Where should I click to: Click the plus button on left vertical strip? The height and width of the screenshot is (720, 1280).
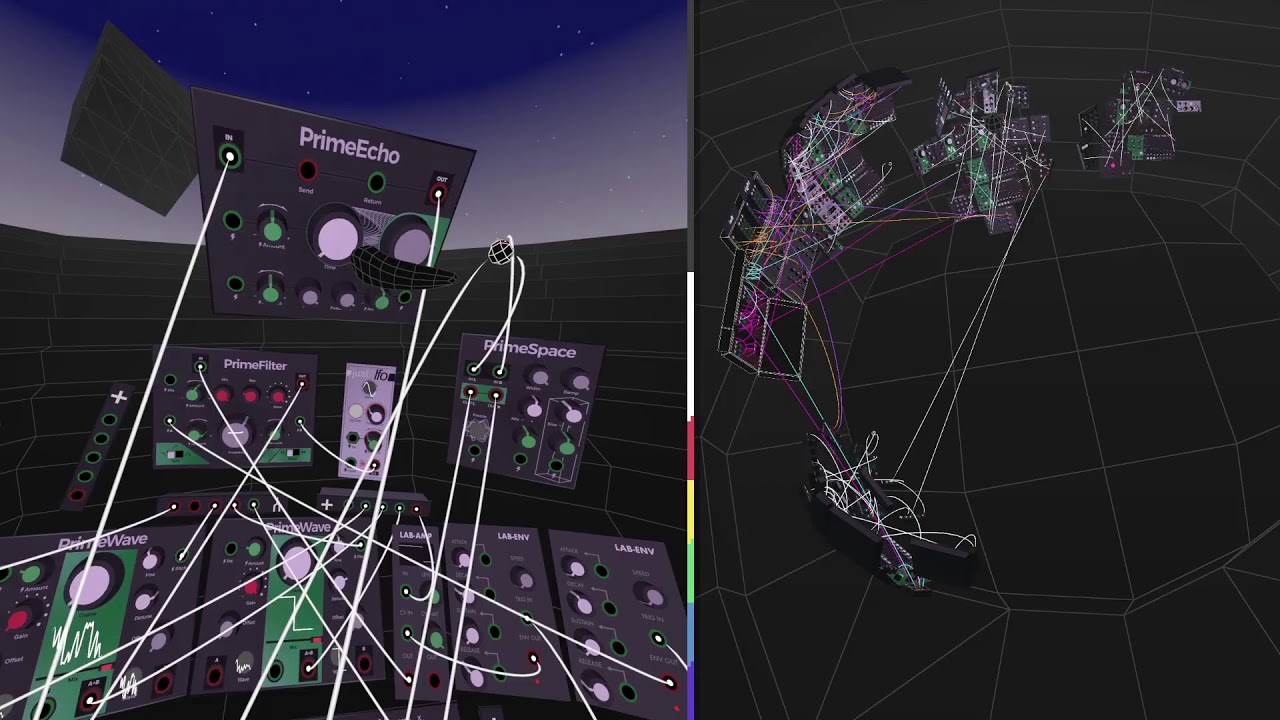tap(118, 397)
